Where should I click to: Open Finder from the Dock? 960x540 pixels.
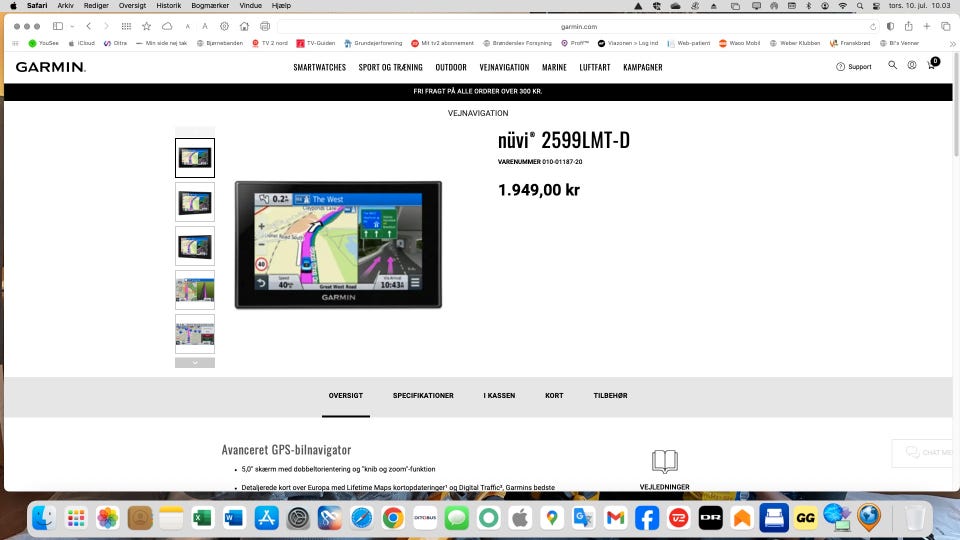click(43, 519)
